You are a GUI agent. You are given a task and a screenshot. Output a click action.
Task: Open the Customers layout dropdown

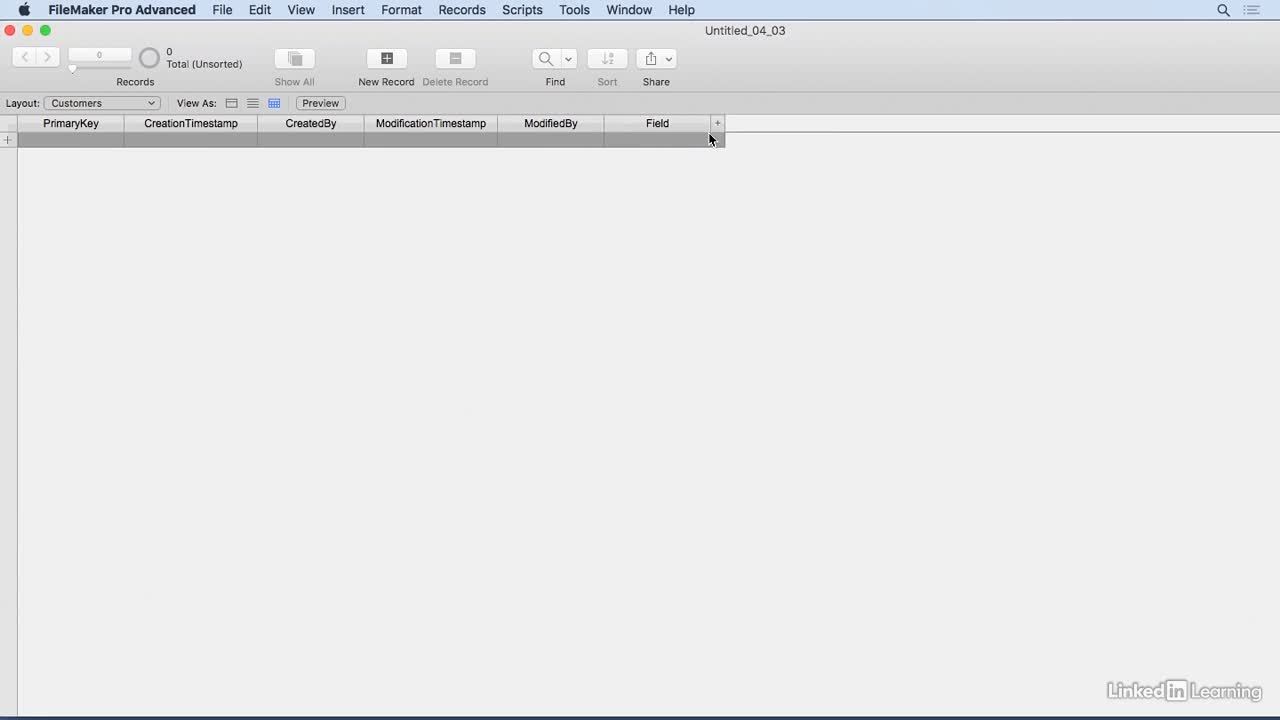click(x=102, y=103)
